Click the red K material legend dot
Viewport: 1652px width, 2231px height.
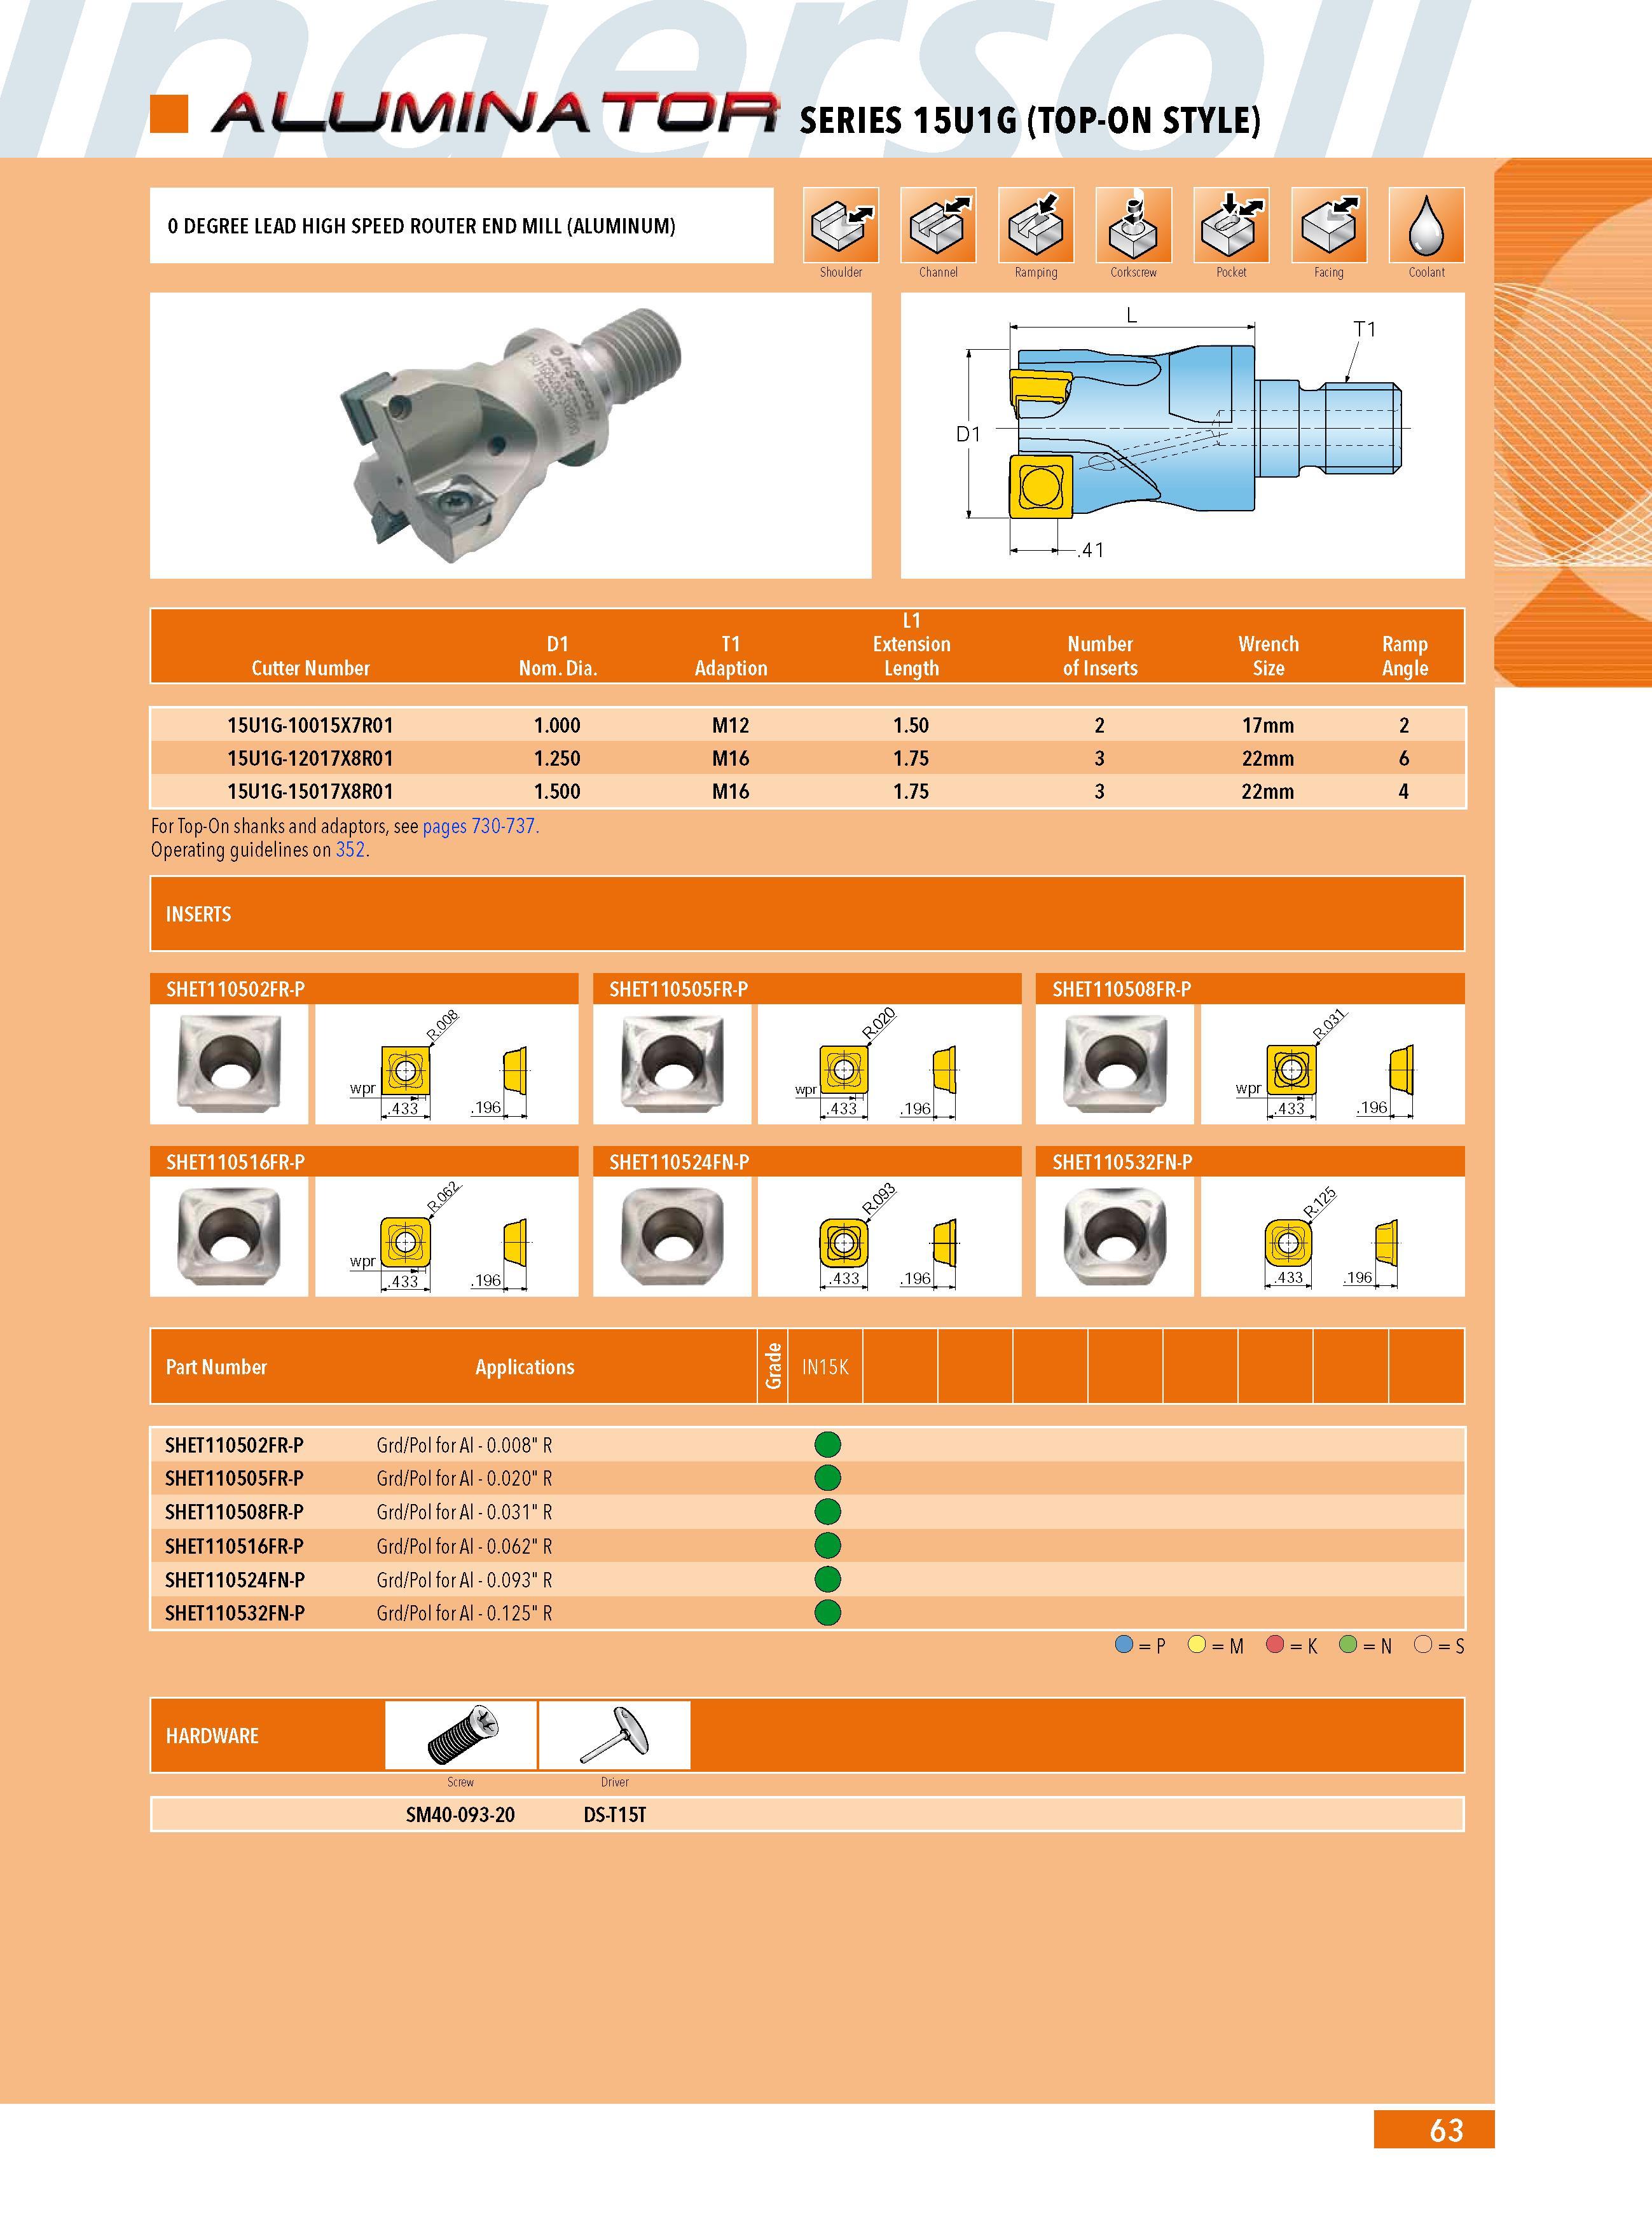pos(1275,1645)
